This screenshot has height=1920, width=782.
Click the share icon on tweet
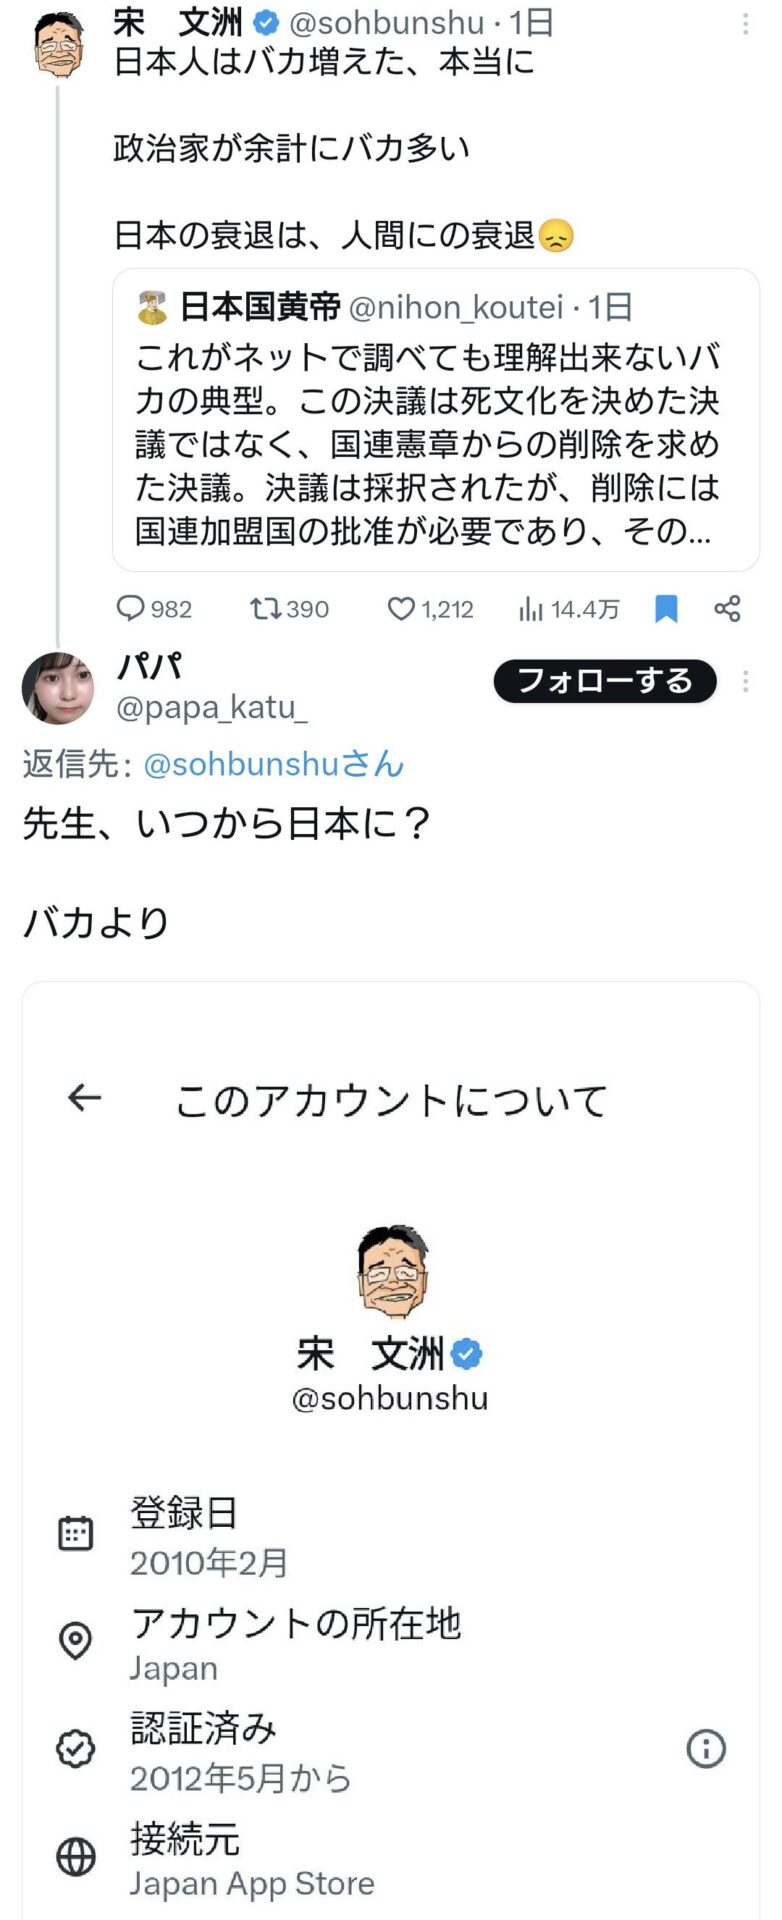point(728,608)
